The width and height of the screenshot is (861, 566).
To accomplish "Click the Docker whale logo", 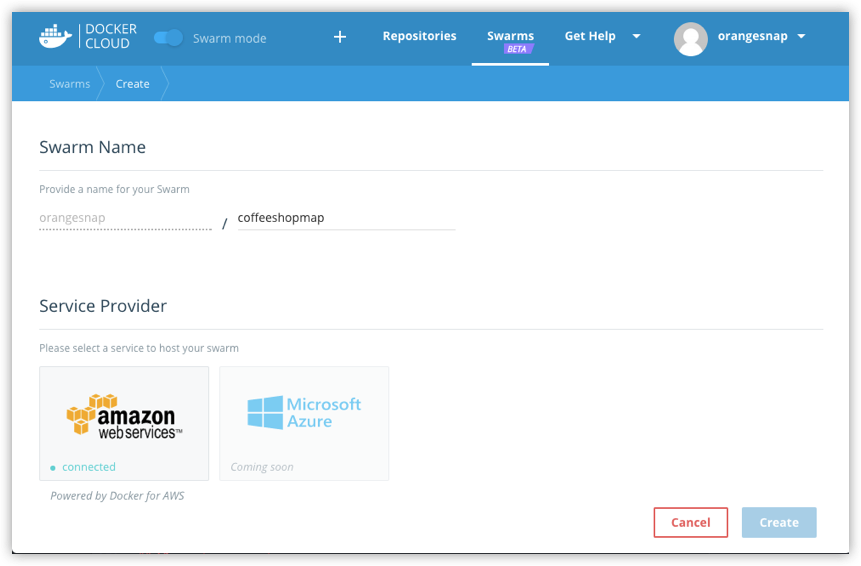I will (55, 37).
